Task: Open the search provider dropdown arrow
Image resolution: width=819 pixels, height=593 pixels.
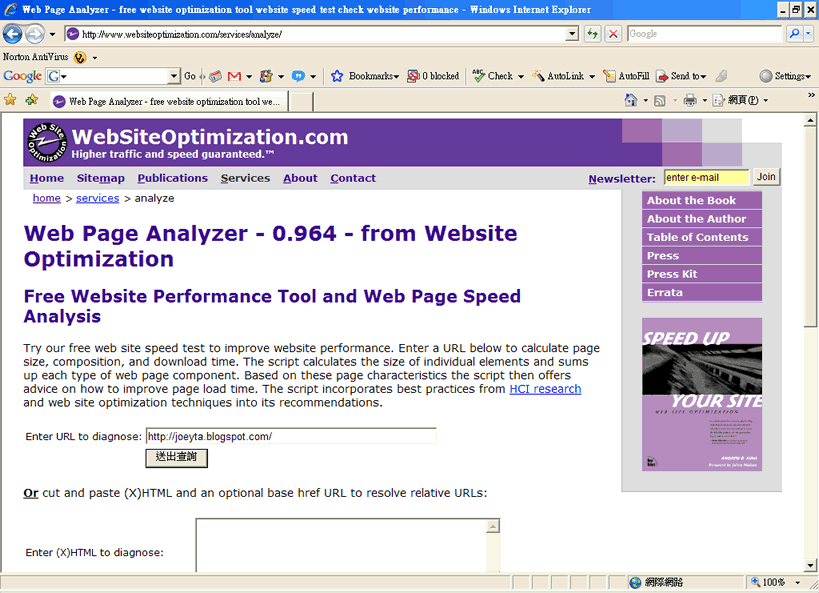Action: [808, 34]
